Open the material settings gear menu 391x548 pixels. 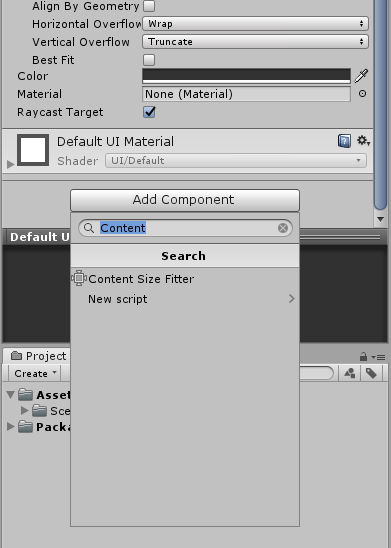pos(363,141)
